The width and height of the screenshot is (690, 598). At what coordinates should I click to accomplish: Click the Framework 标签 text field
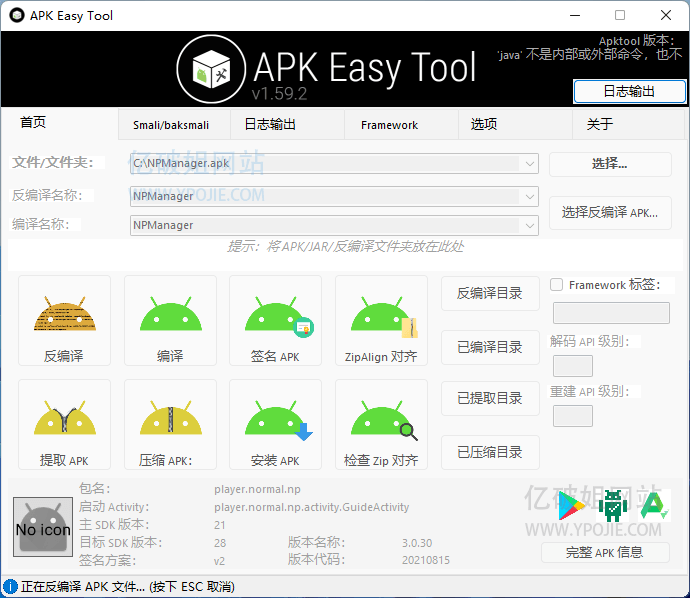(x=611, y=313)
